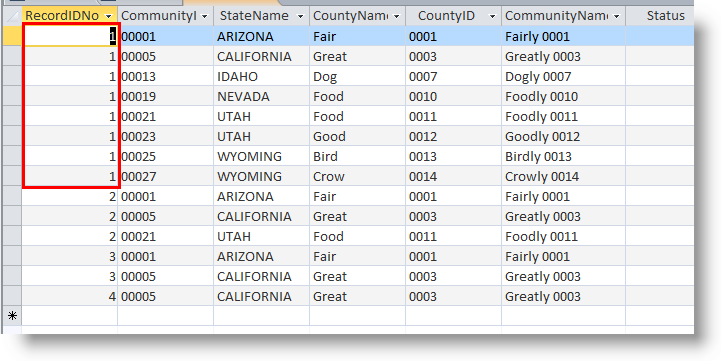Open the CountyID column dropdown arrow

492,16
